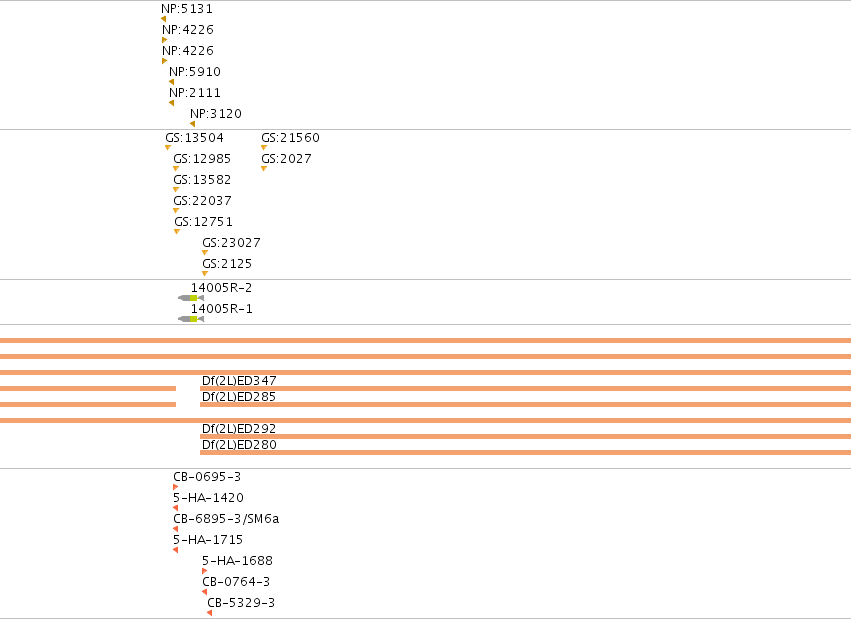Click the triangle marker beneath GS:12985

click(x=176, y=169)
